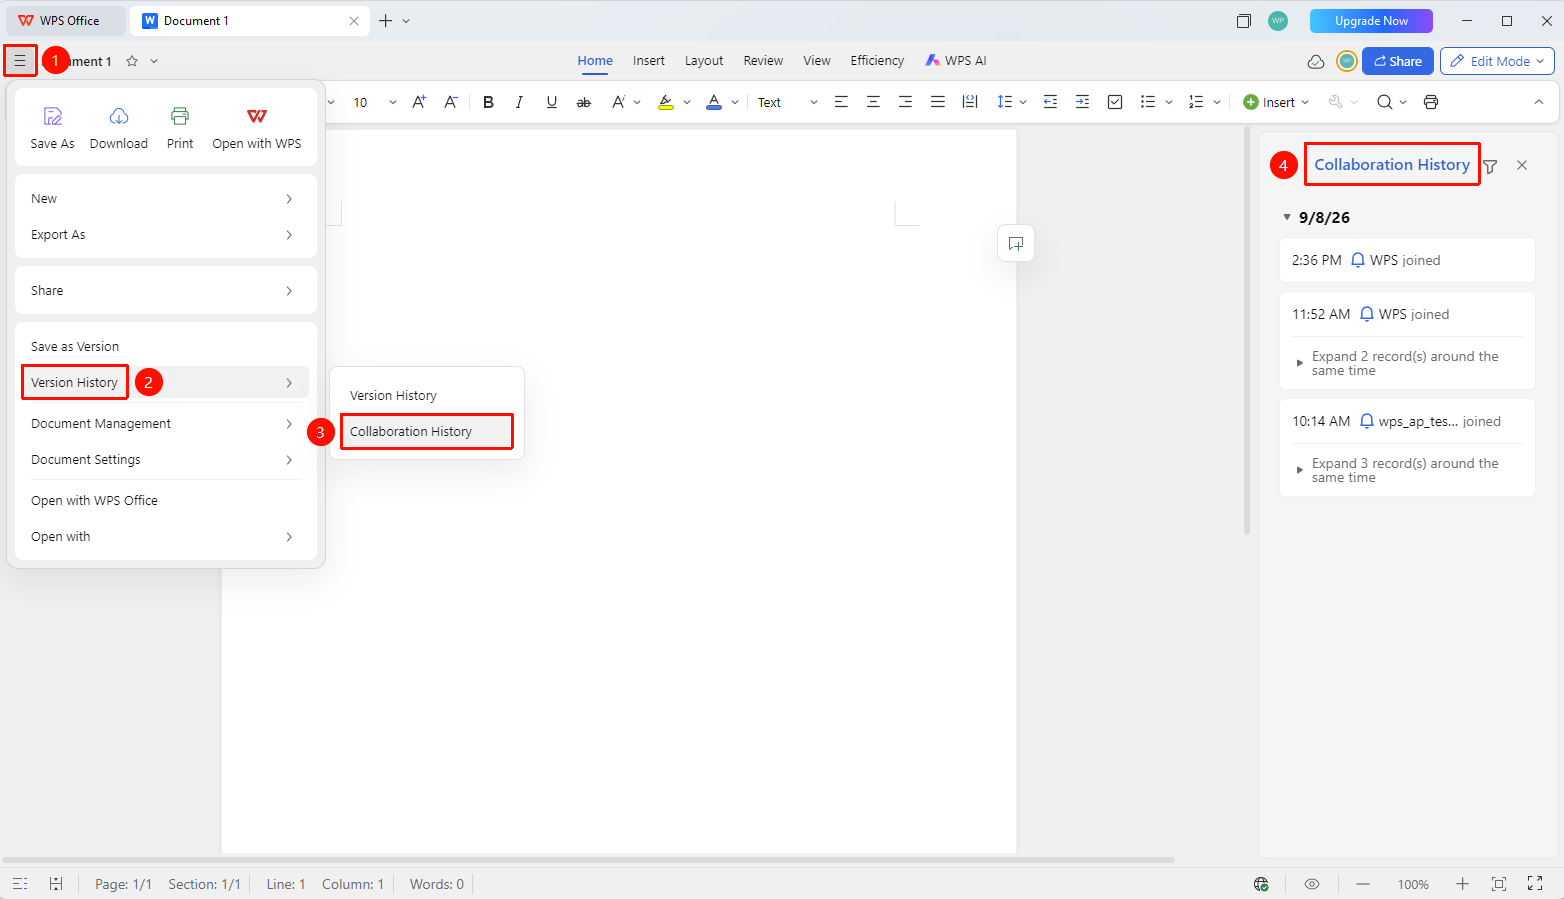Click the Share button

click(x=1398, y=61)
